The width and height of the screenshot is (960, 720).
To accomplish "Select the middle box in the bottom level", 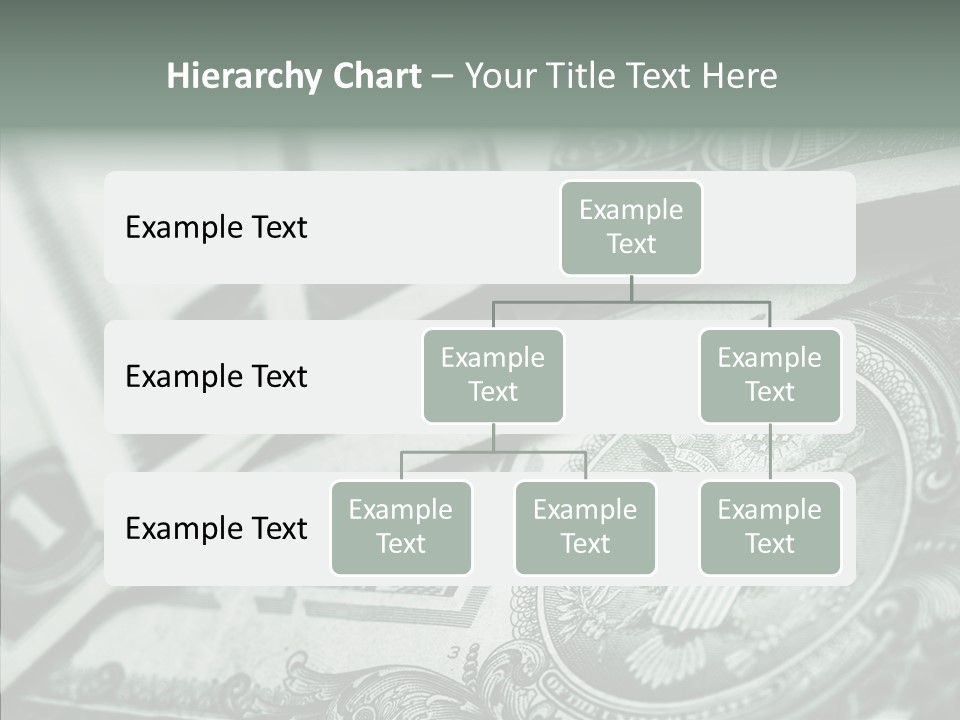I will point(585,527).
